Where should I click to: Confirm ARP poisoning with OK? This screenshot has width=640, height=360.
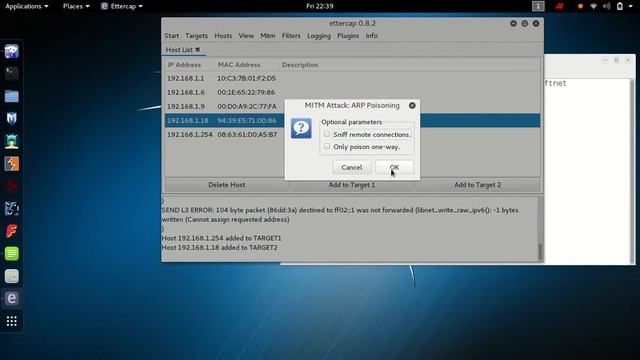pyautogui.click(x=394, y=167)
